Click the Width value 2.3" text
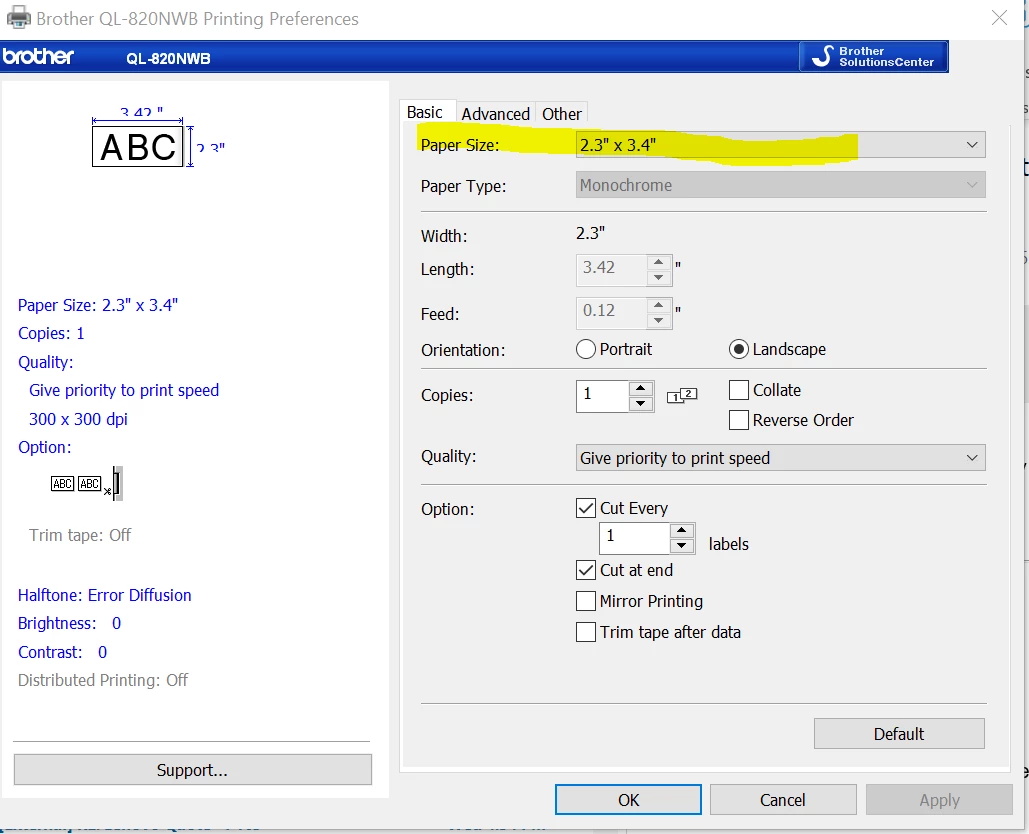 (x=591, y=234)
